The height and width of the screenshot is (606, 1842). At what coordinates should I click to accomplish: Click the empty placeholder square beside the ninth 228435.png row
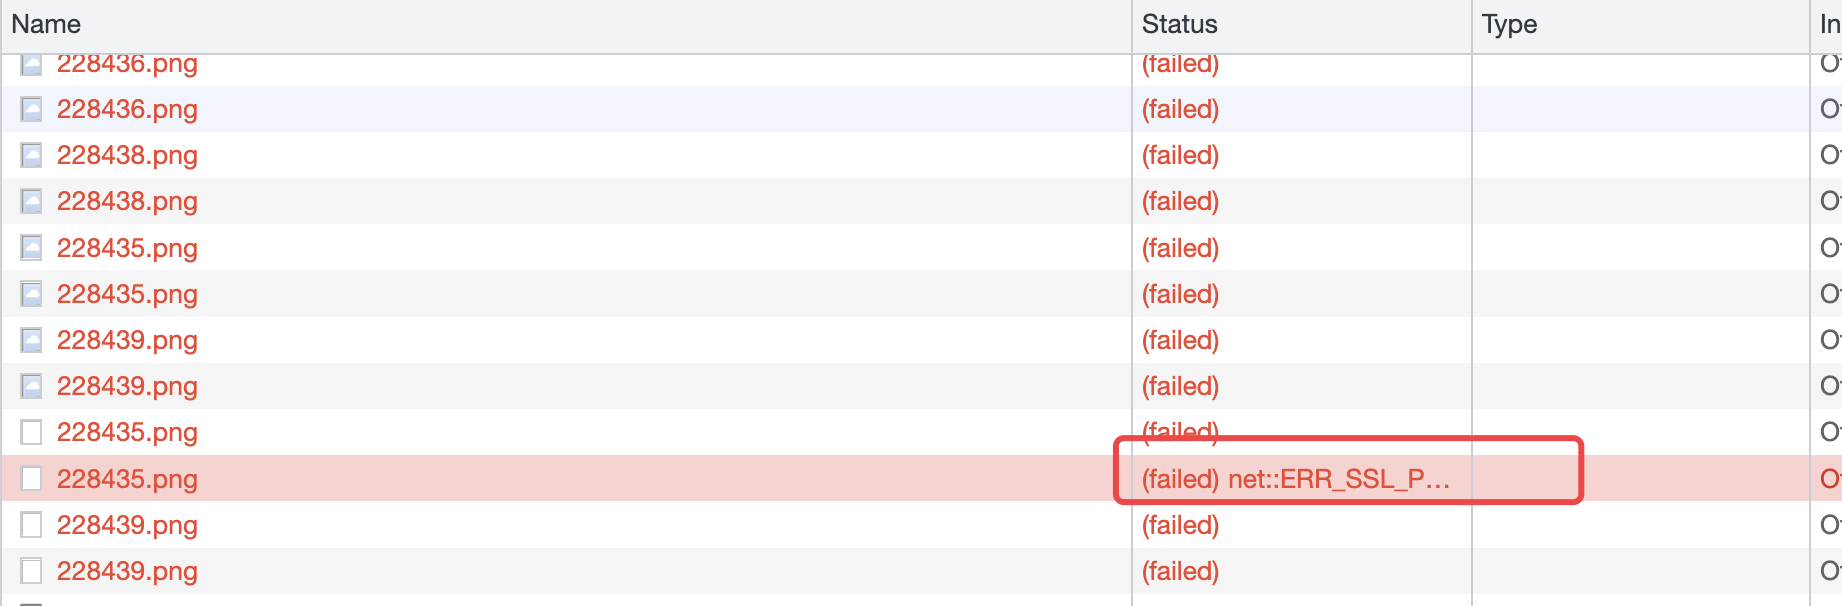coord(32,432)
